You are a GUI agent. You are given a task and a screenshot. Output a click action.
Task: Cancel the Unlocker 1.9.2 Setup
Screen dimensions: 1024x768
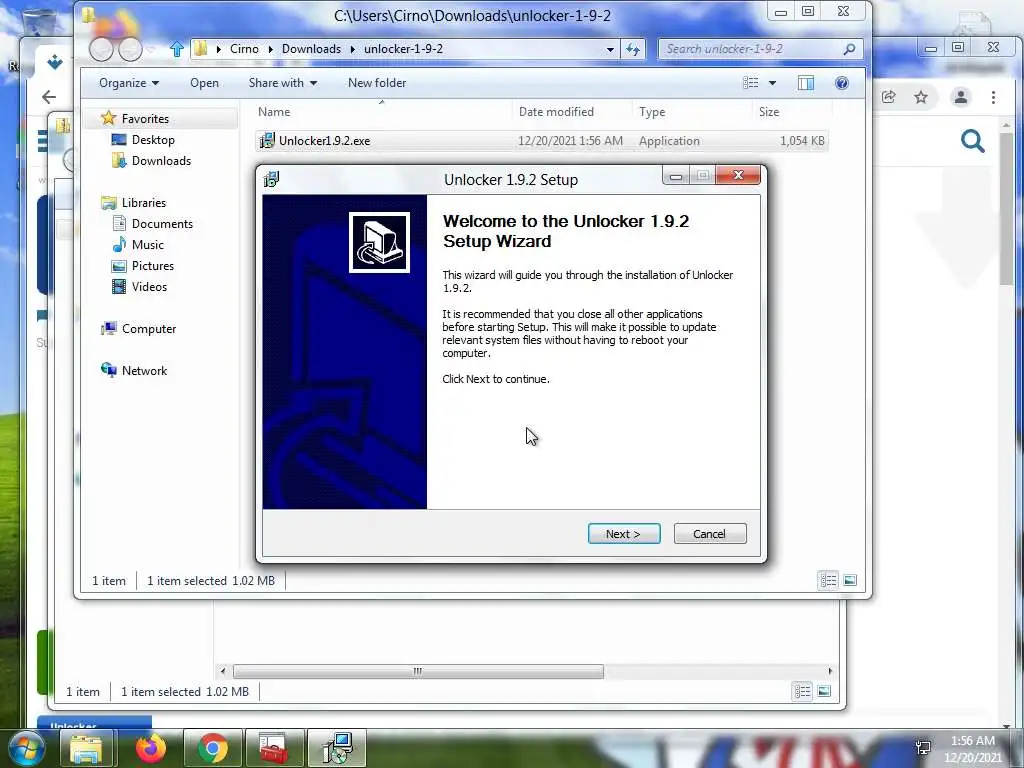[710, 534]
